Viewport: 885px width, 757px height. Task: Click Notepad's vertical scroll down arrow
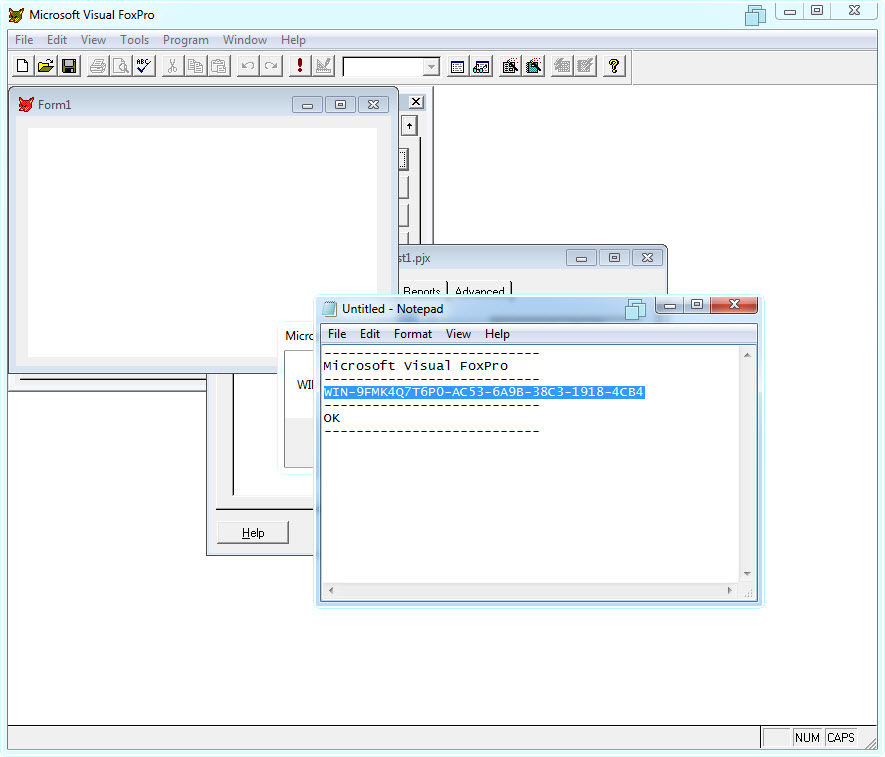(747, 574)
